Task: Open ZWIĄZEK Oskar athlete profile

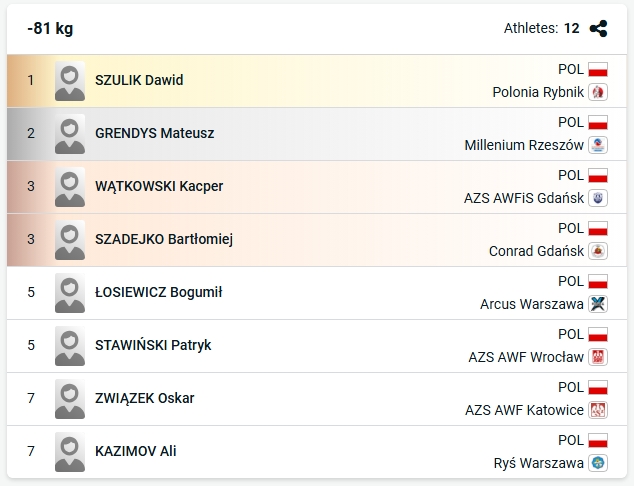Action: (x=144, y=398)
